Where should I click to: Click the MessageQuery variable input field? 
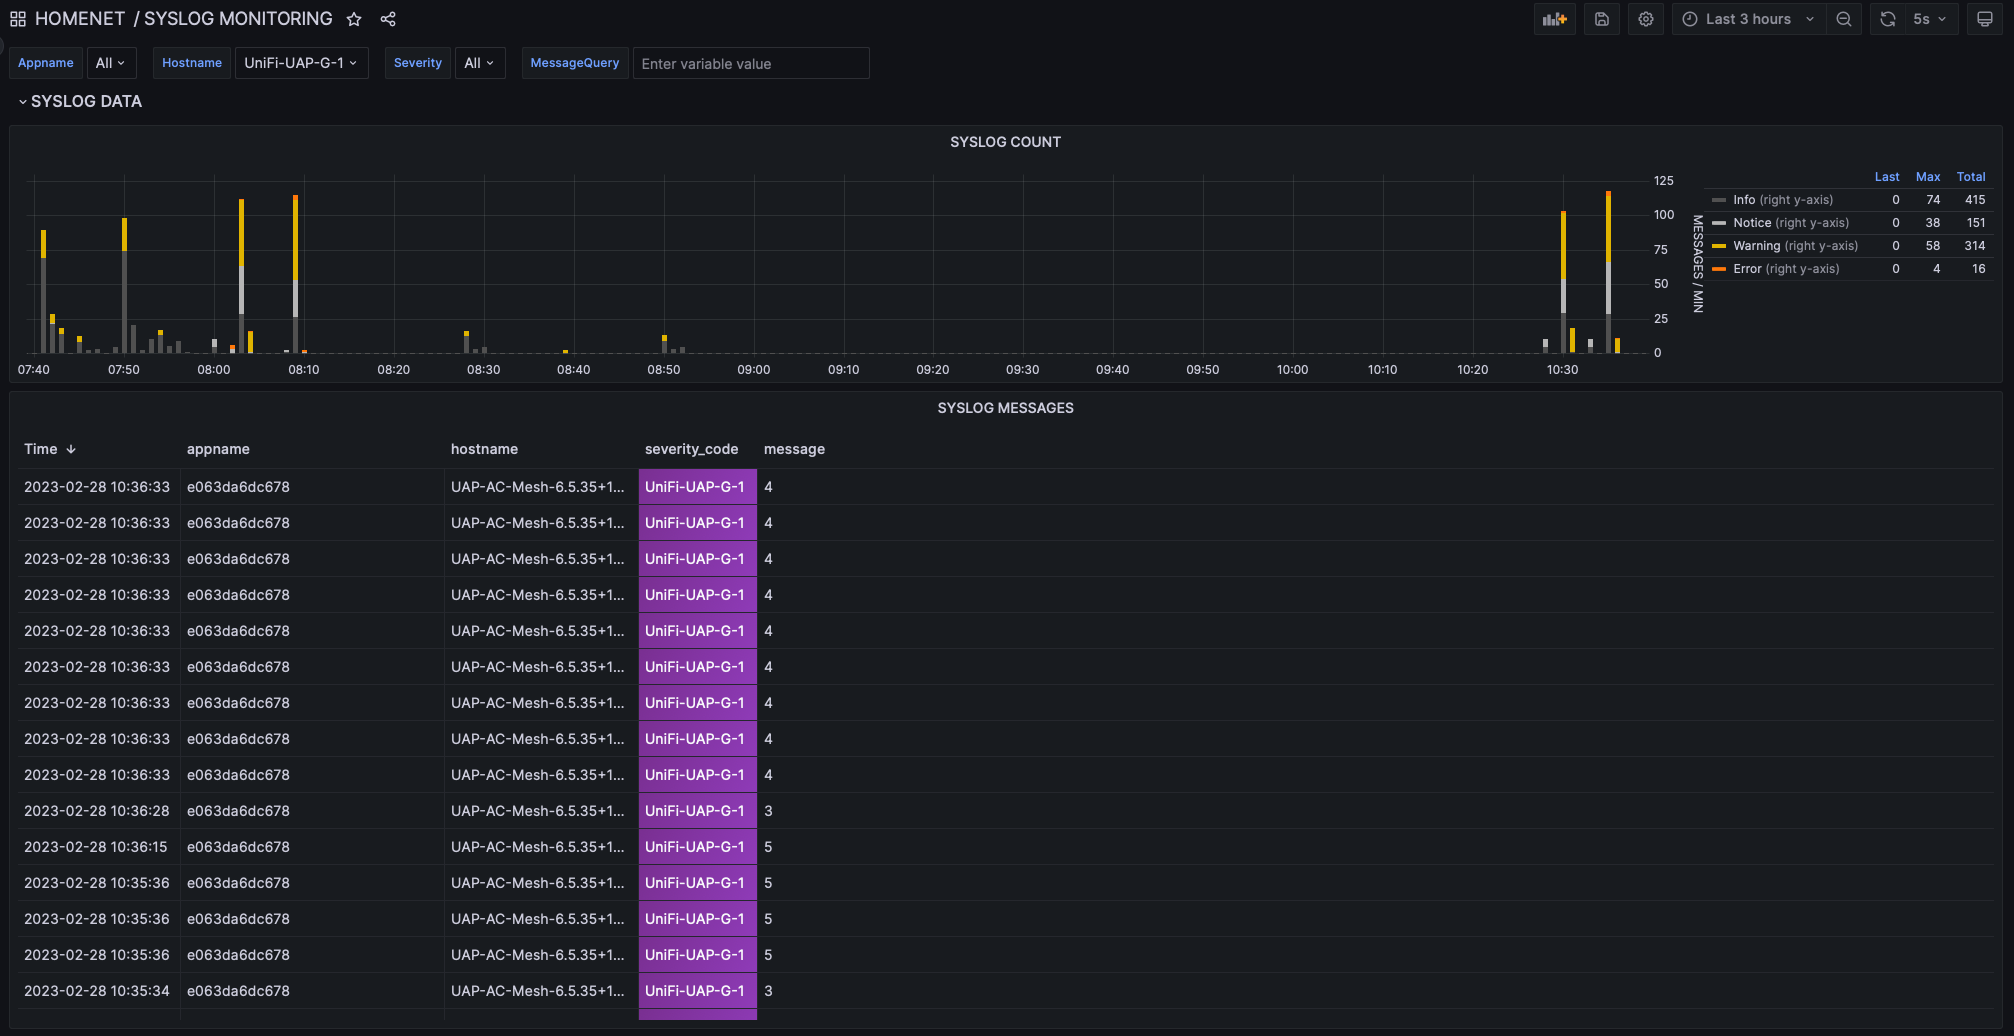[x=750, y=63]
